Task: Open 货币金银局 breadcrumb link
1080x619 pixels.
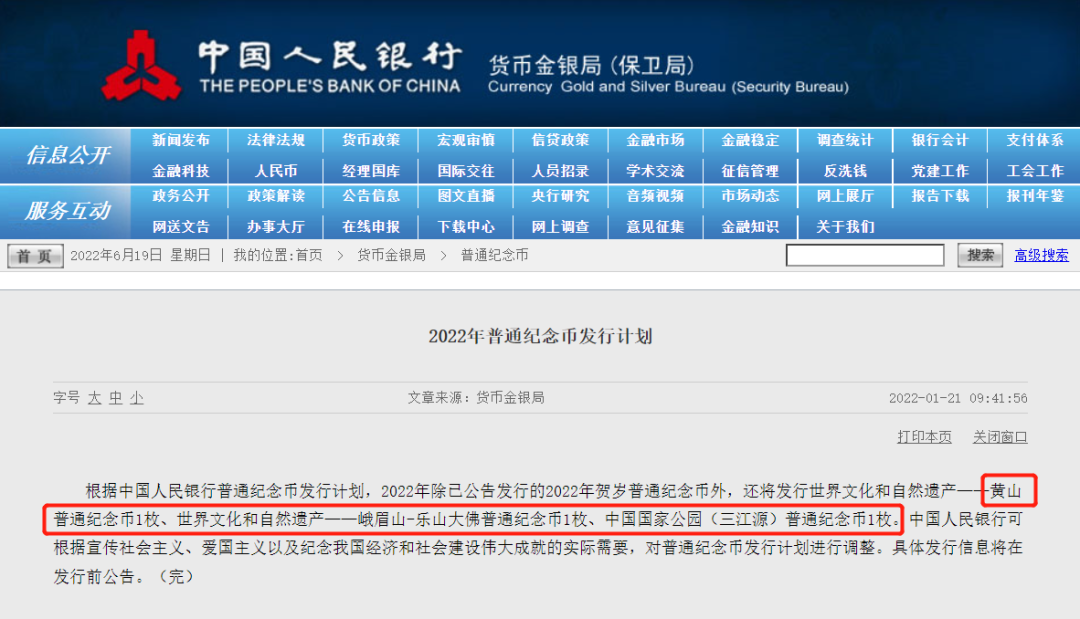Action: (391, 255)
